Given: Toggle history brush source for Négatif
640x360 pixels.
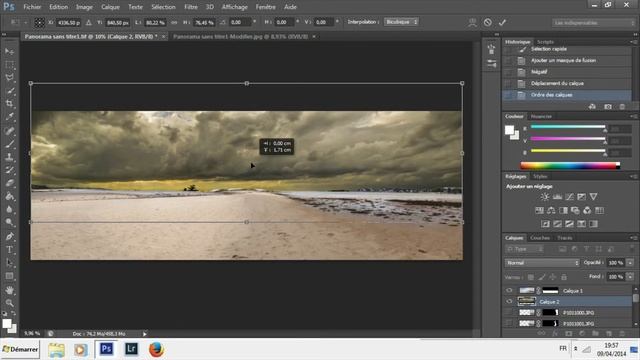Looking at the screenshot, I should coord(508,72).
